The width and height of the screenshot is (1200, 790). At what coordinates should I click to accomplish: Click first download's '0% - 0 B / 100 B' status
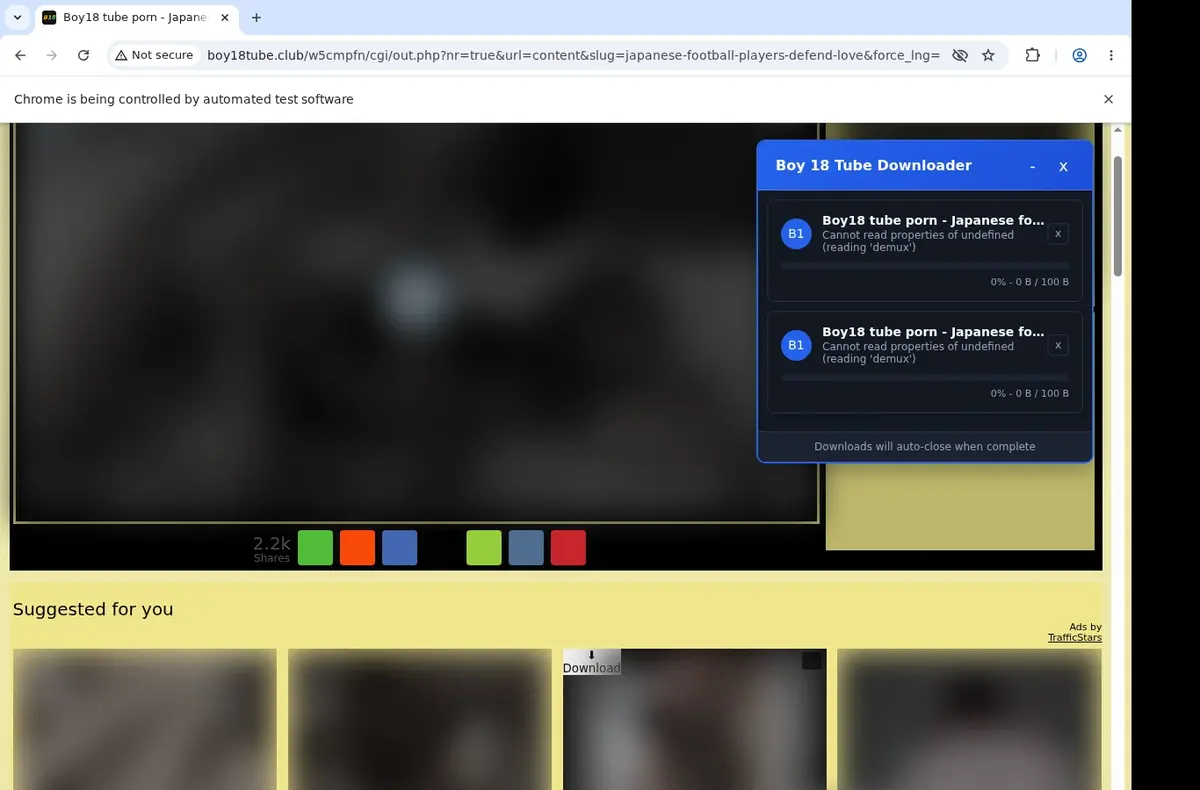1030,282
